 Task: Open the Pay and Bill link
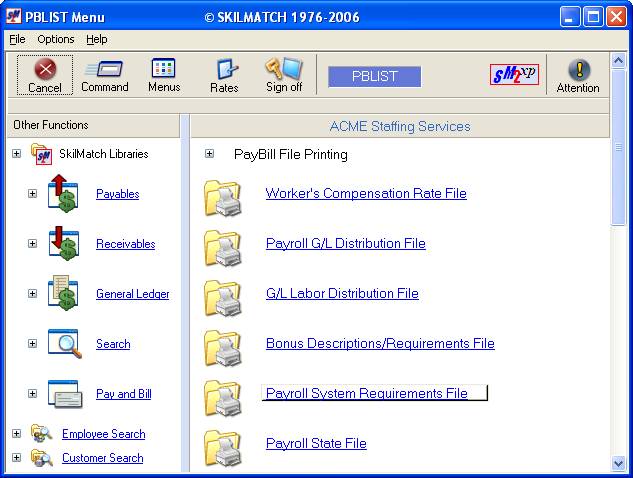(x=124, y=394)
